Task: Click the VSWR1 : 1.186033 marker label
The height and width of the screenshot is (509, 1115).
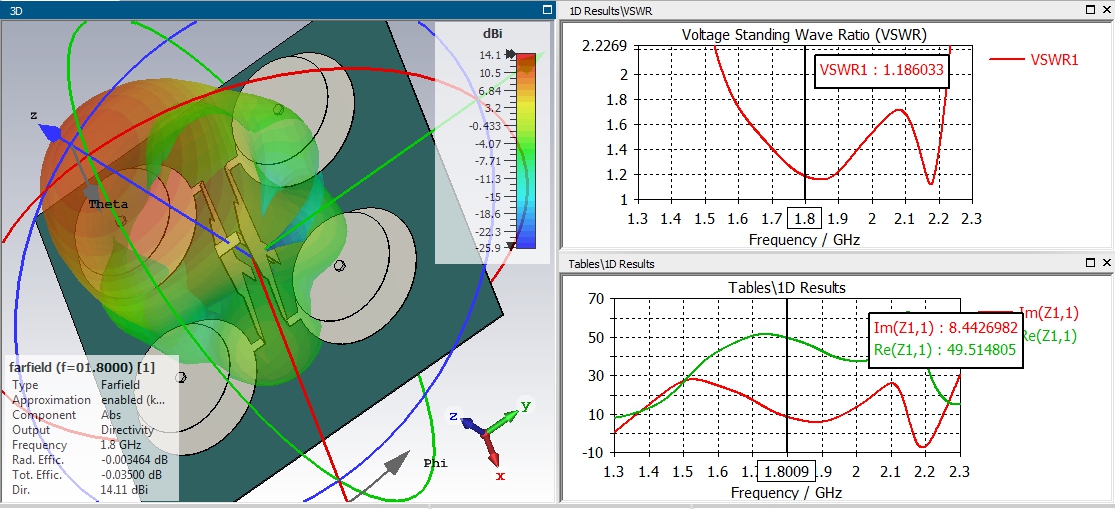Action: [882, 70]
